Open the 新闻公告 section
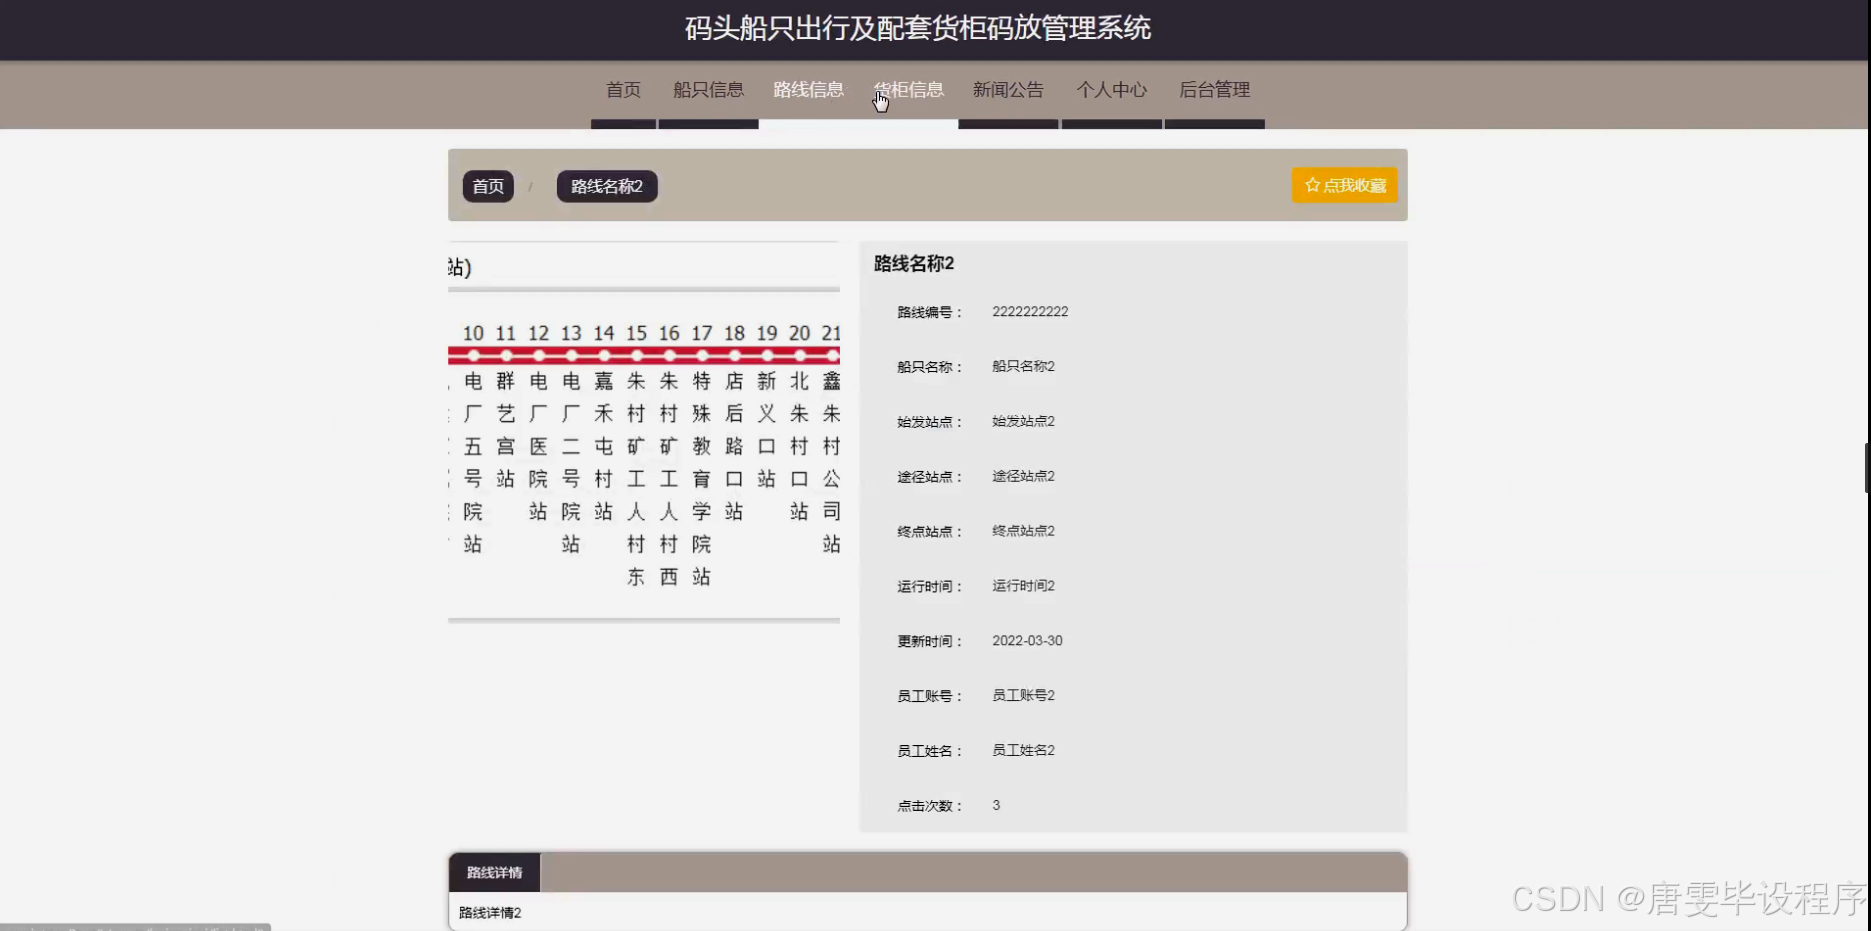1871x931 pixels. click(1008, 90)
